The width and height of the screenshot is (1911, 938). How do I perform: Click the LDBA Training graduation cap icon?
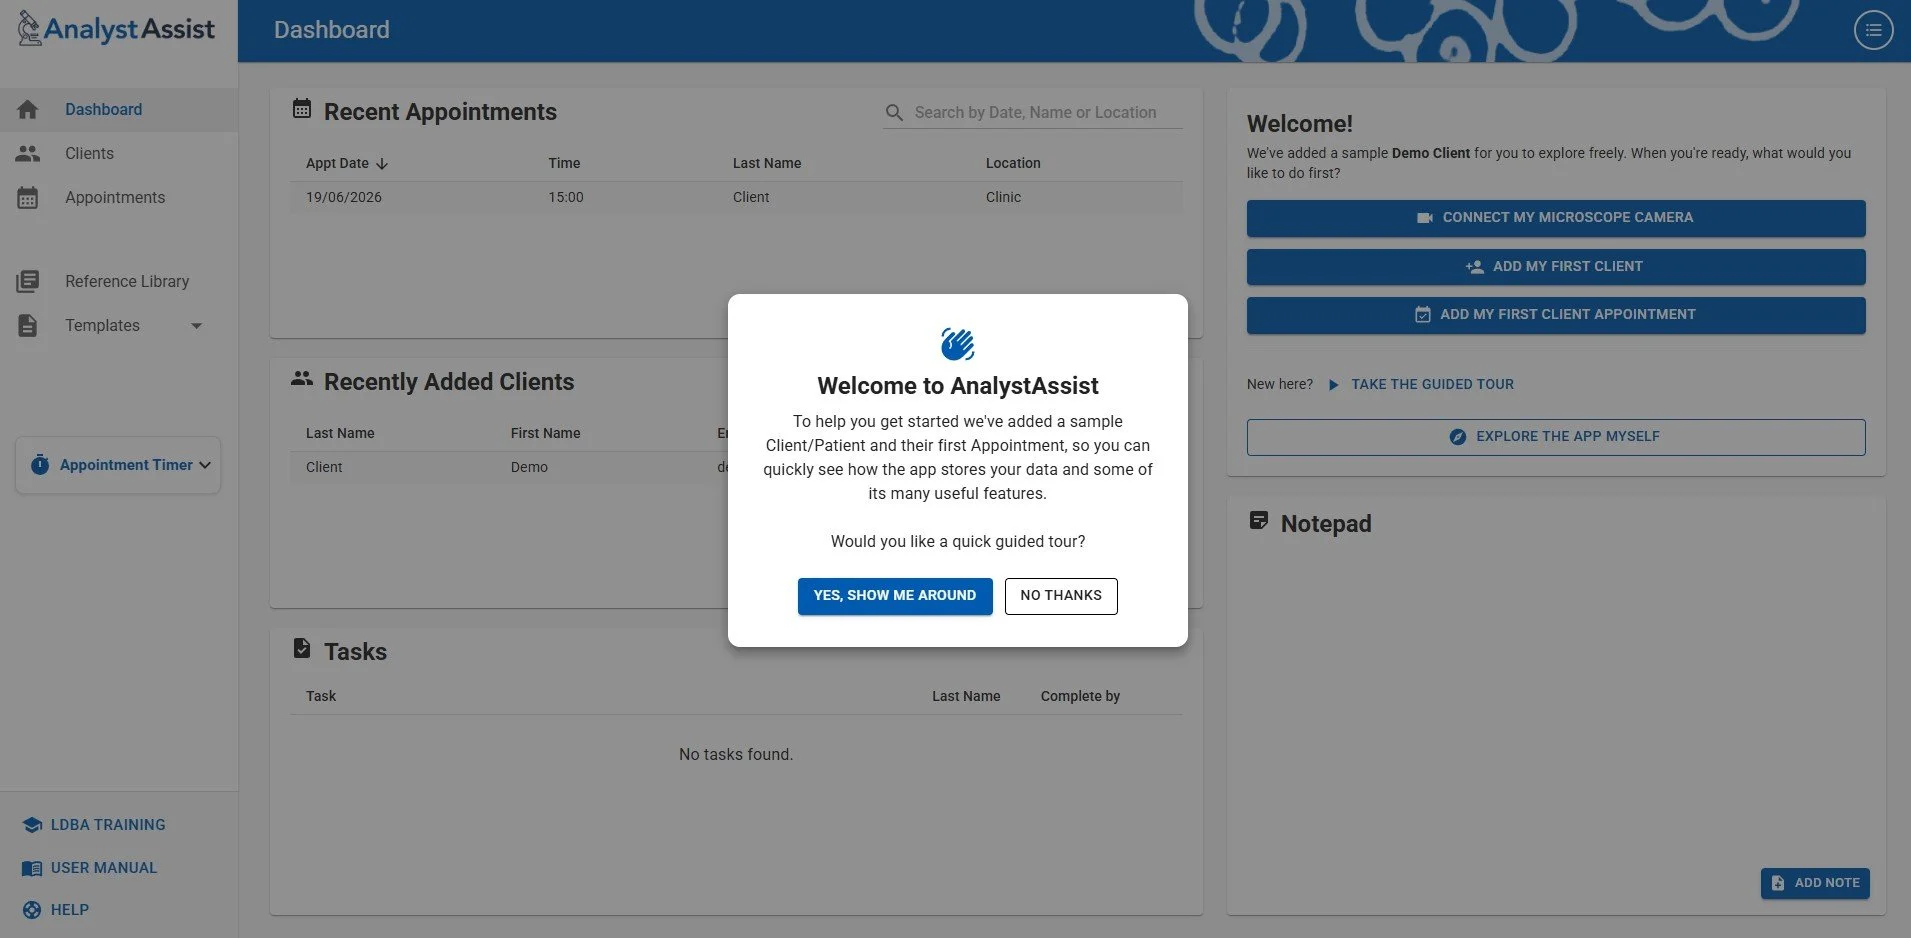[32, 825]
